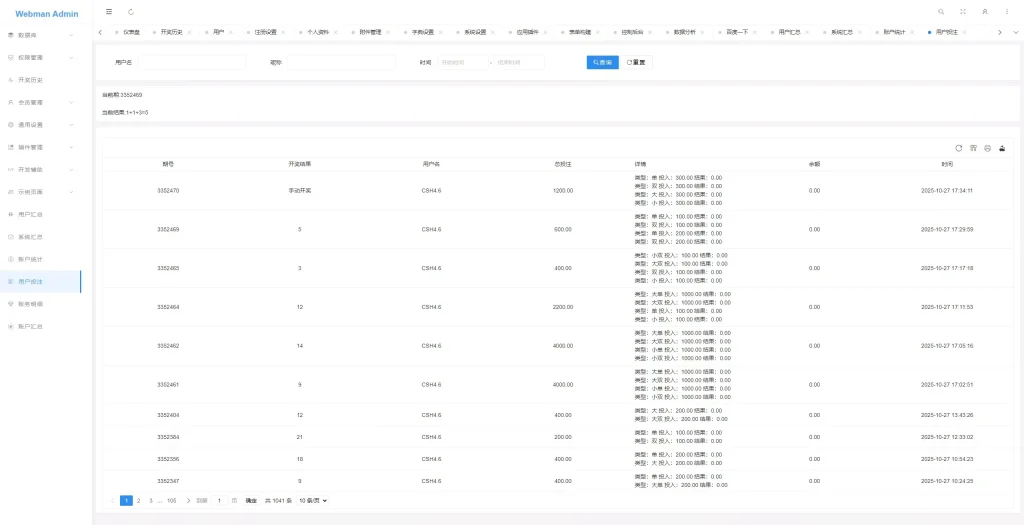Screen dimensions: 1024x525
Task: Expand the 开发辅助 sidebar menu
Action: tap(40, 169)
